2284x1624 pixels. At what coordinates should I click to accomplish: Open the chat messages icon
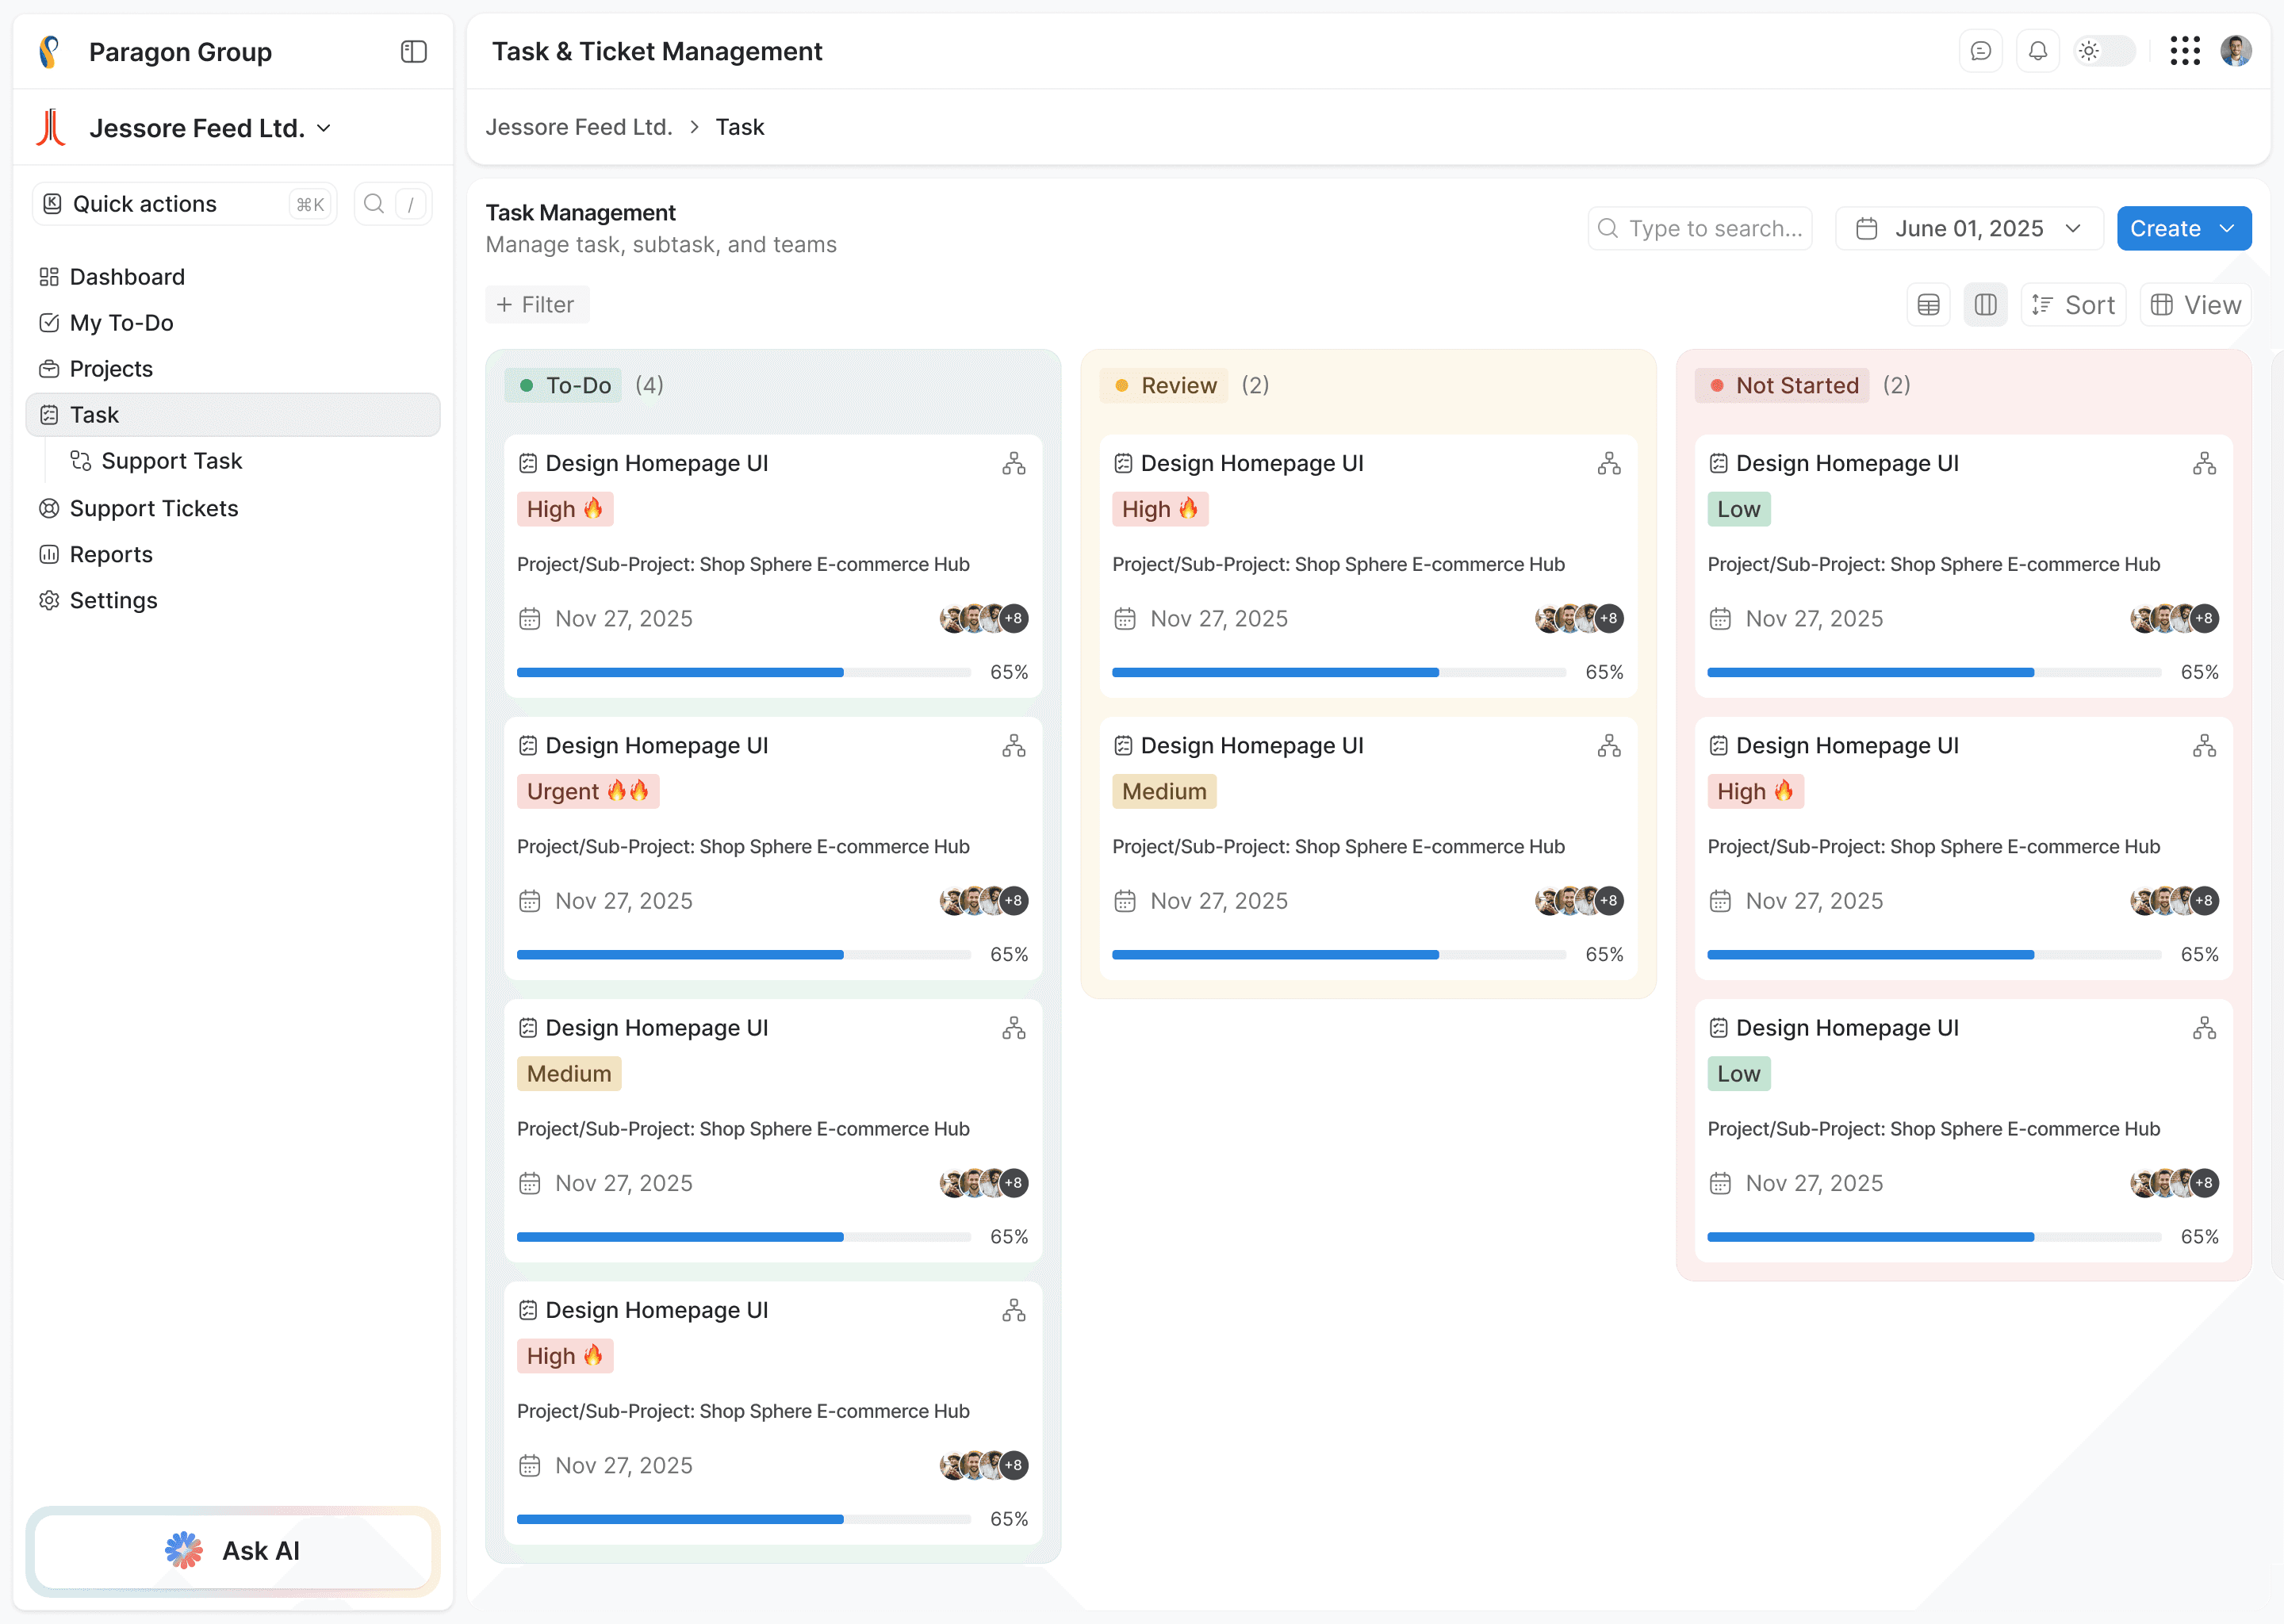tap(1980, 52)
